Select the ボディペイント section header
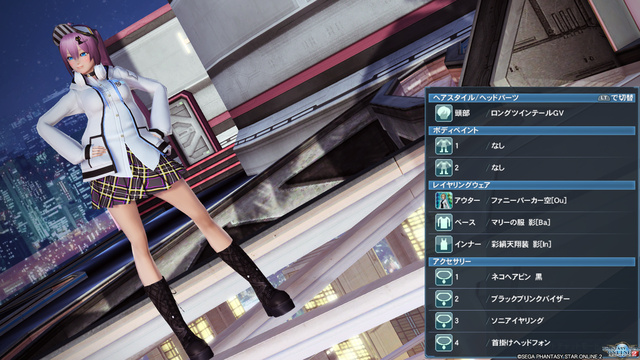The image size is (640, 360). tap(531, 131)
